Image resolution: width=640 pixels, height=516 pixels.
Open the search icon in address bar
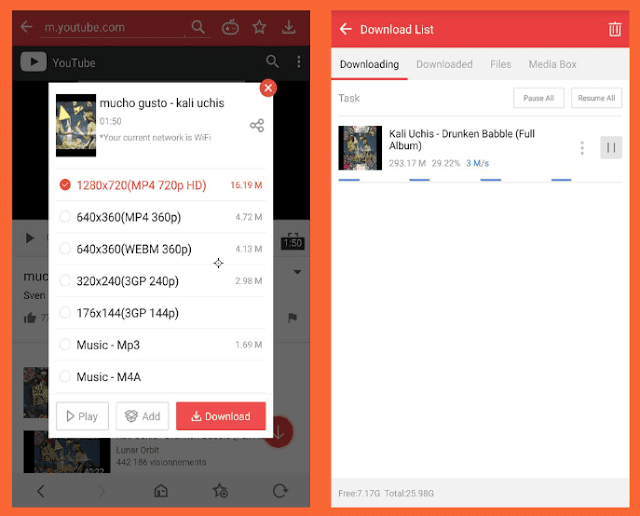198,27
